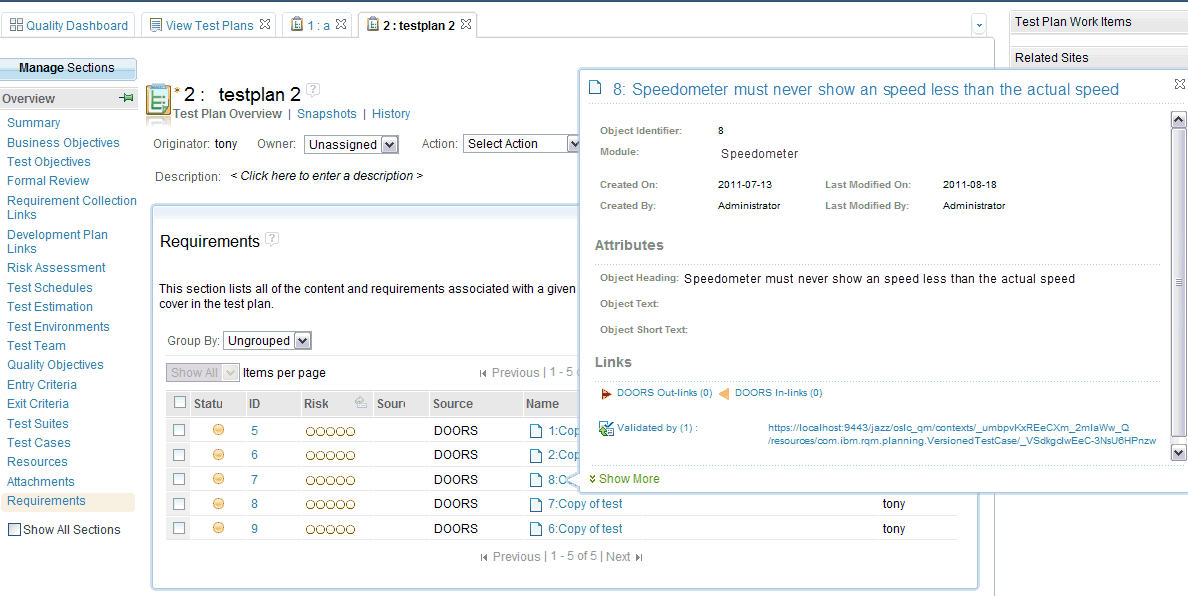The width and height of the screenshot is (1188, 596).
Task: Click the test plan icon beside testplan 2
Action: pos(157,100)
